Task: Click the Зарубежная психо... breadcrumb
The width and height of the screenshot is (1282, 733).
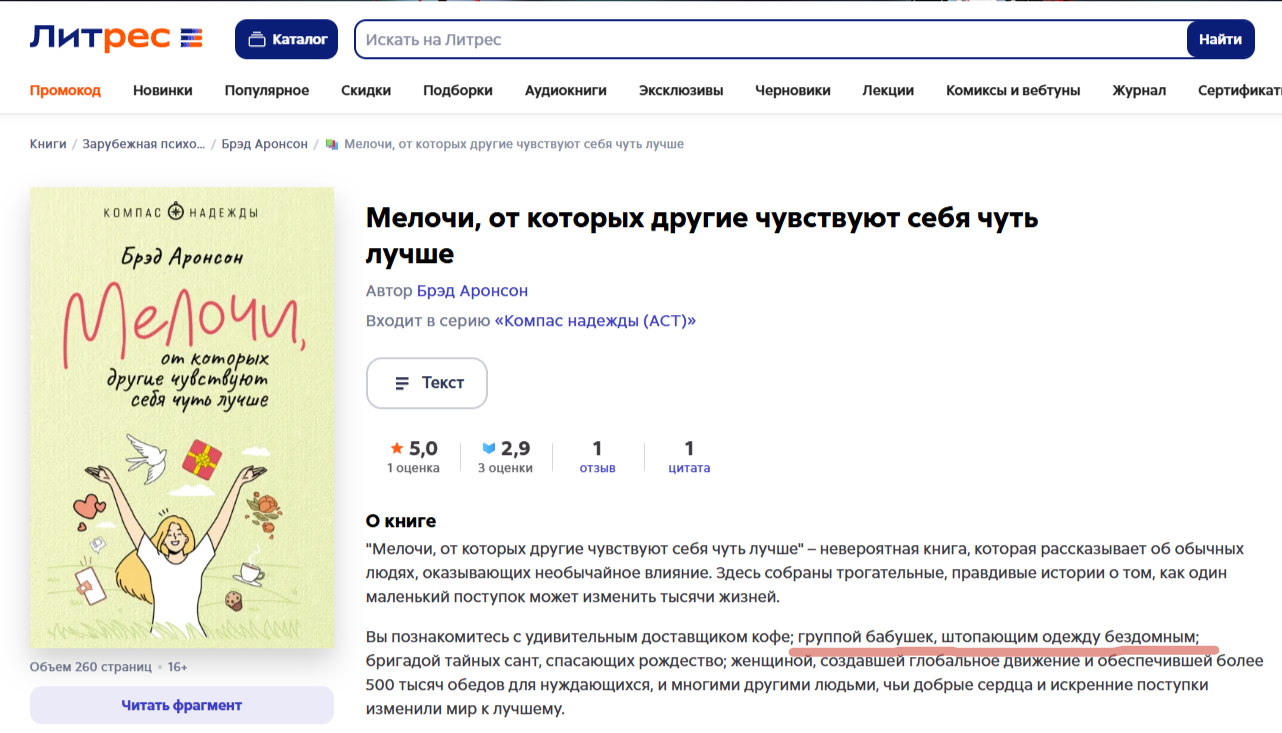Action: [144, 144]
